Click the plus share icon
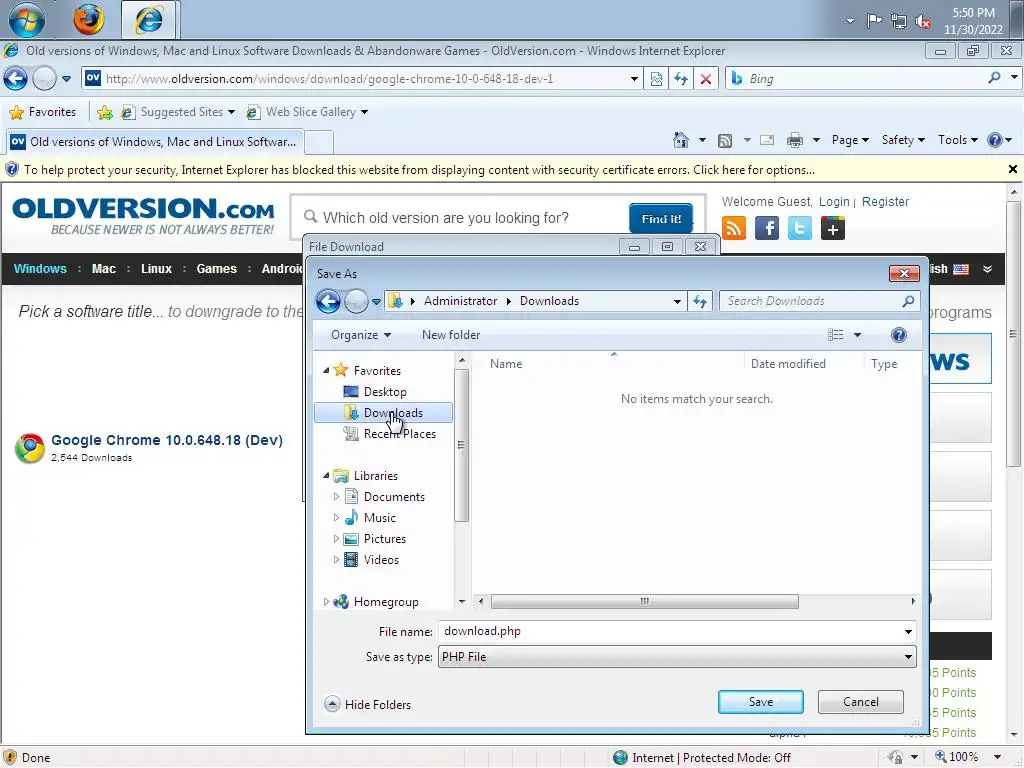The image size is (1024, 768). [x=833, y=229]
